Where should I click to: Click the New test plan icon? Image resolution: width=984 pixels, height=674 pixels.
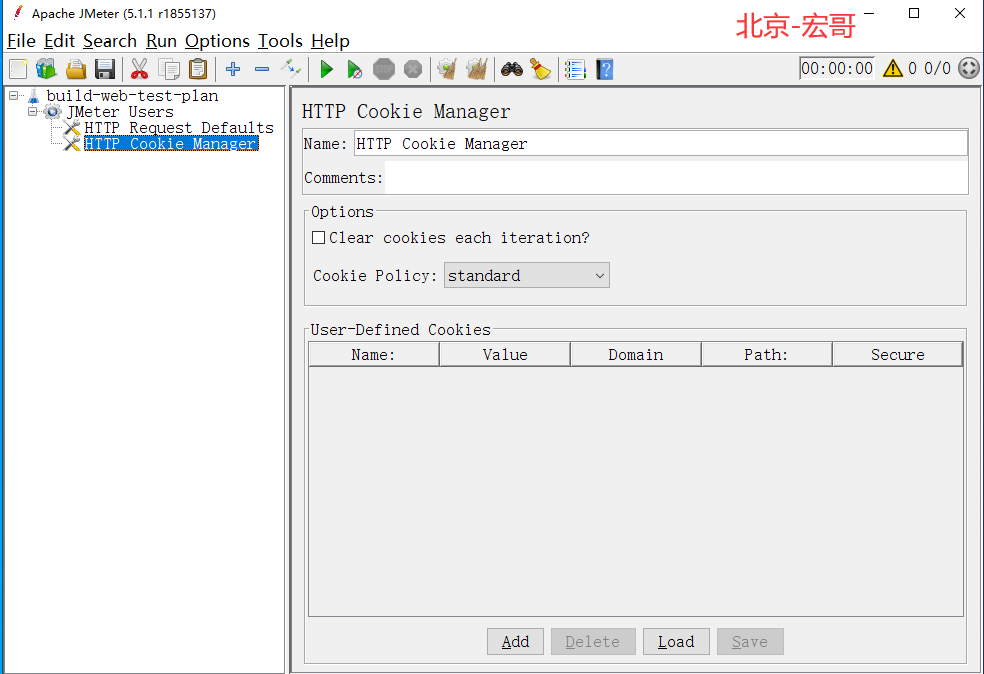[18, 69]
